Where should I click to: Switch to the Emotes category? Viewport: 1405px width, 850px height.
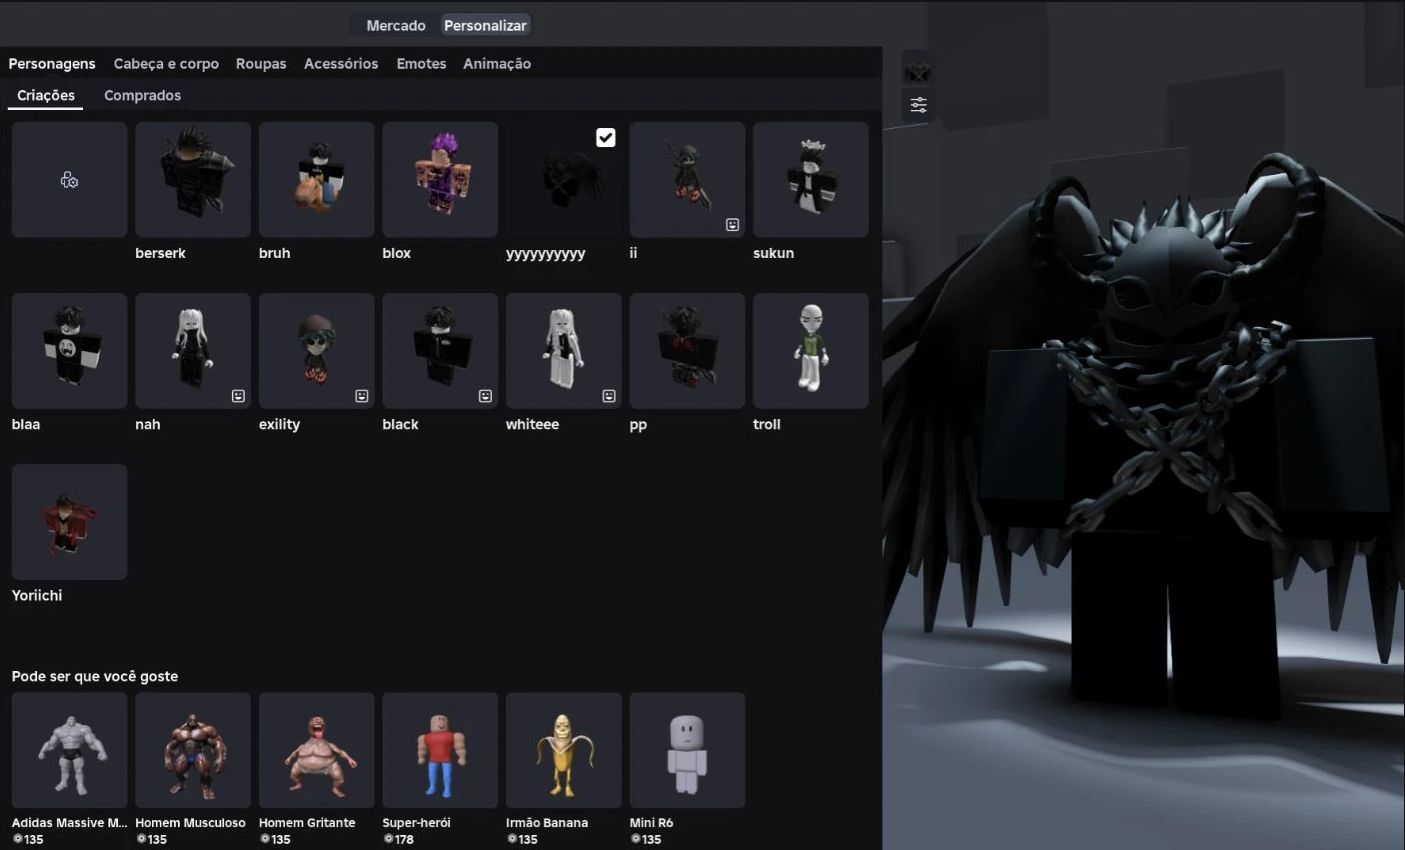pos(421,63)
